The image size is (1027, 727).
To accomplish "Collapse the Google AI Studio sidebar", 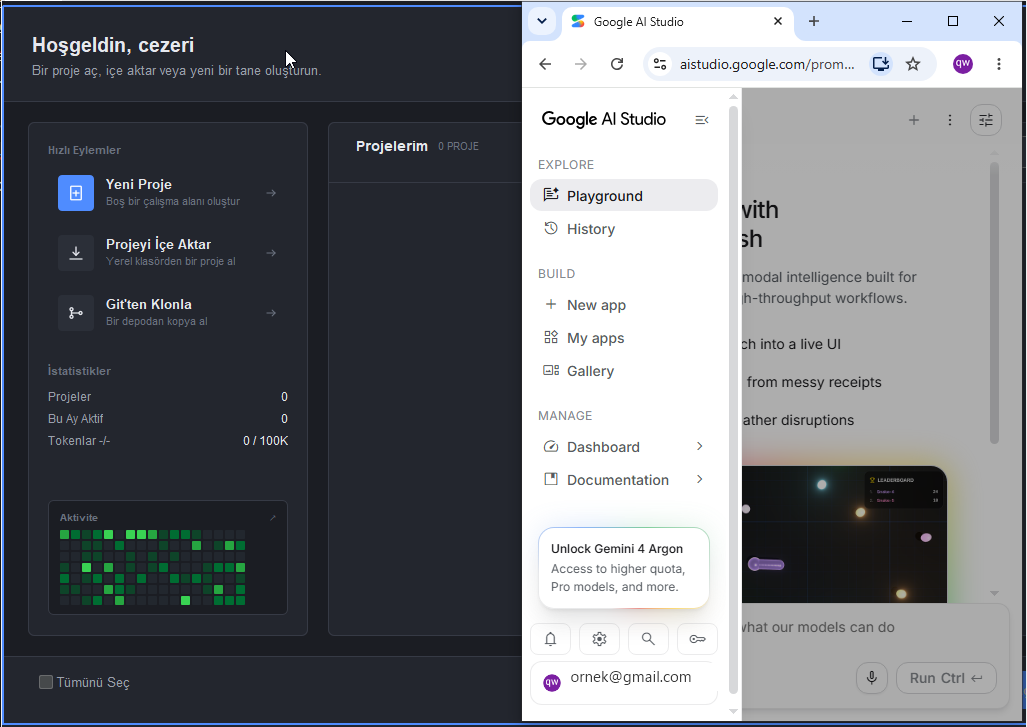I will (x=701, y=120).
